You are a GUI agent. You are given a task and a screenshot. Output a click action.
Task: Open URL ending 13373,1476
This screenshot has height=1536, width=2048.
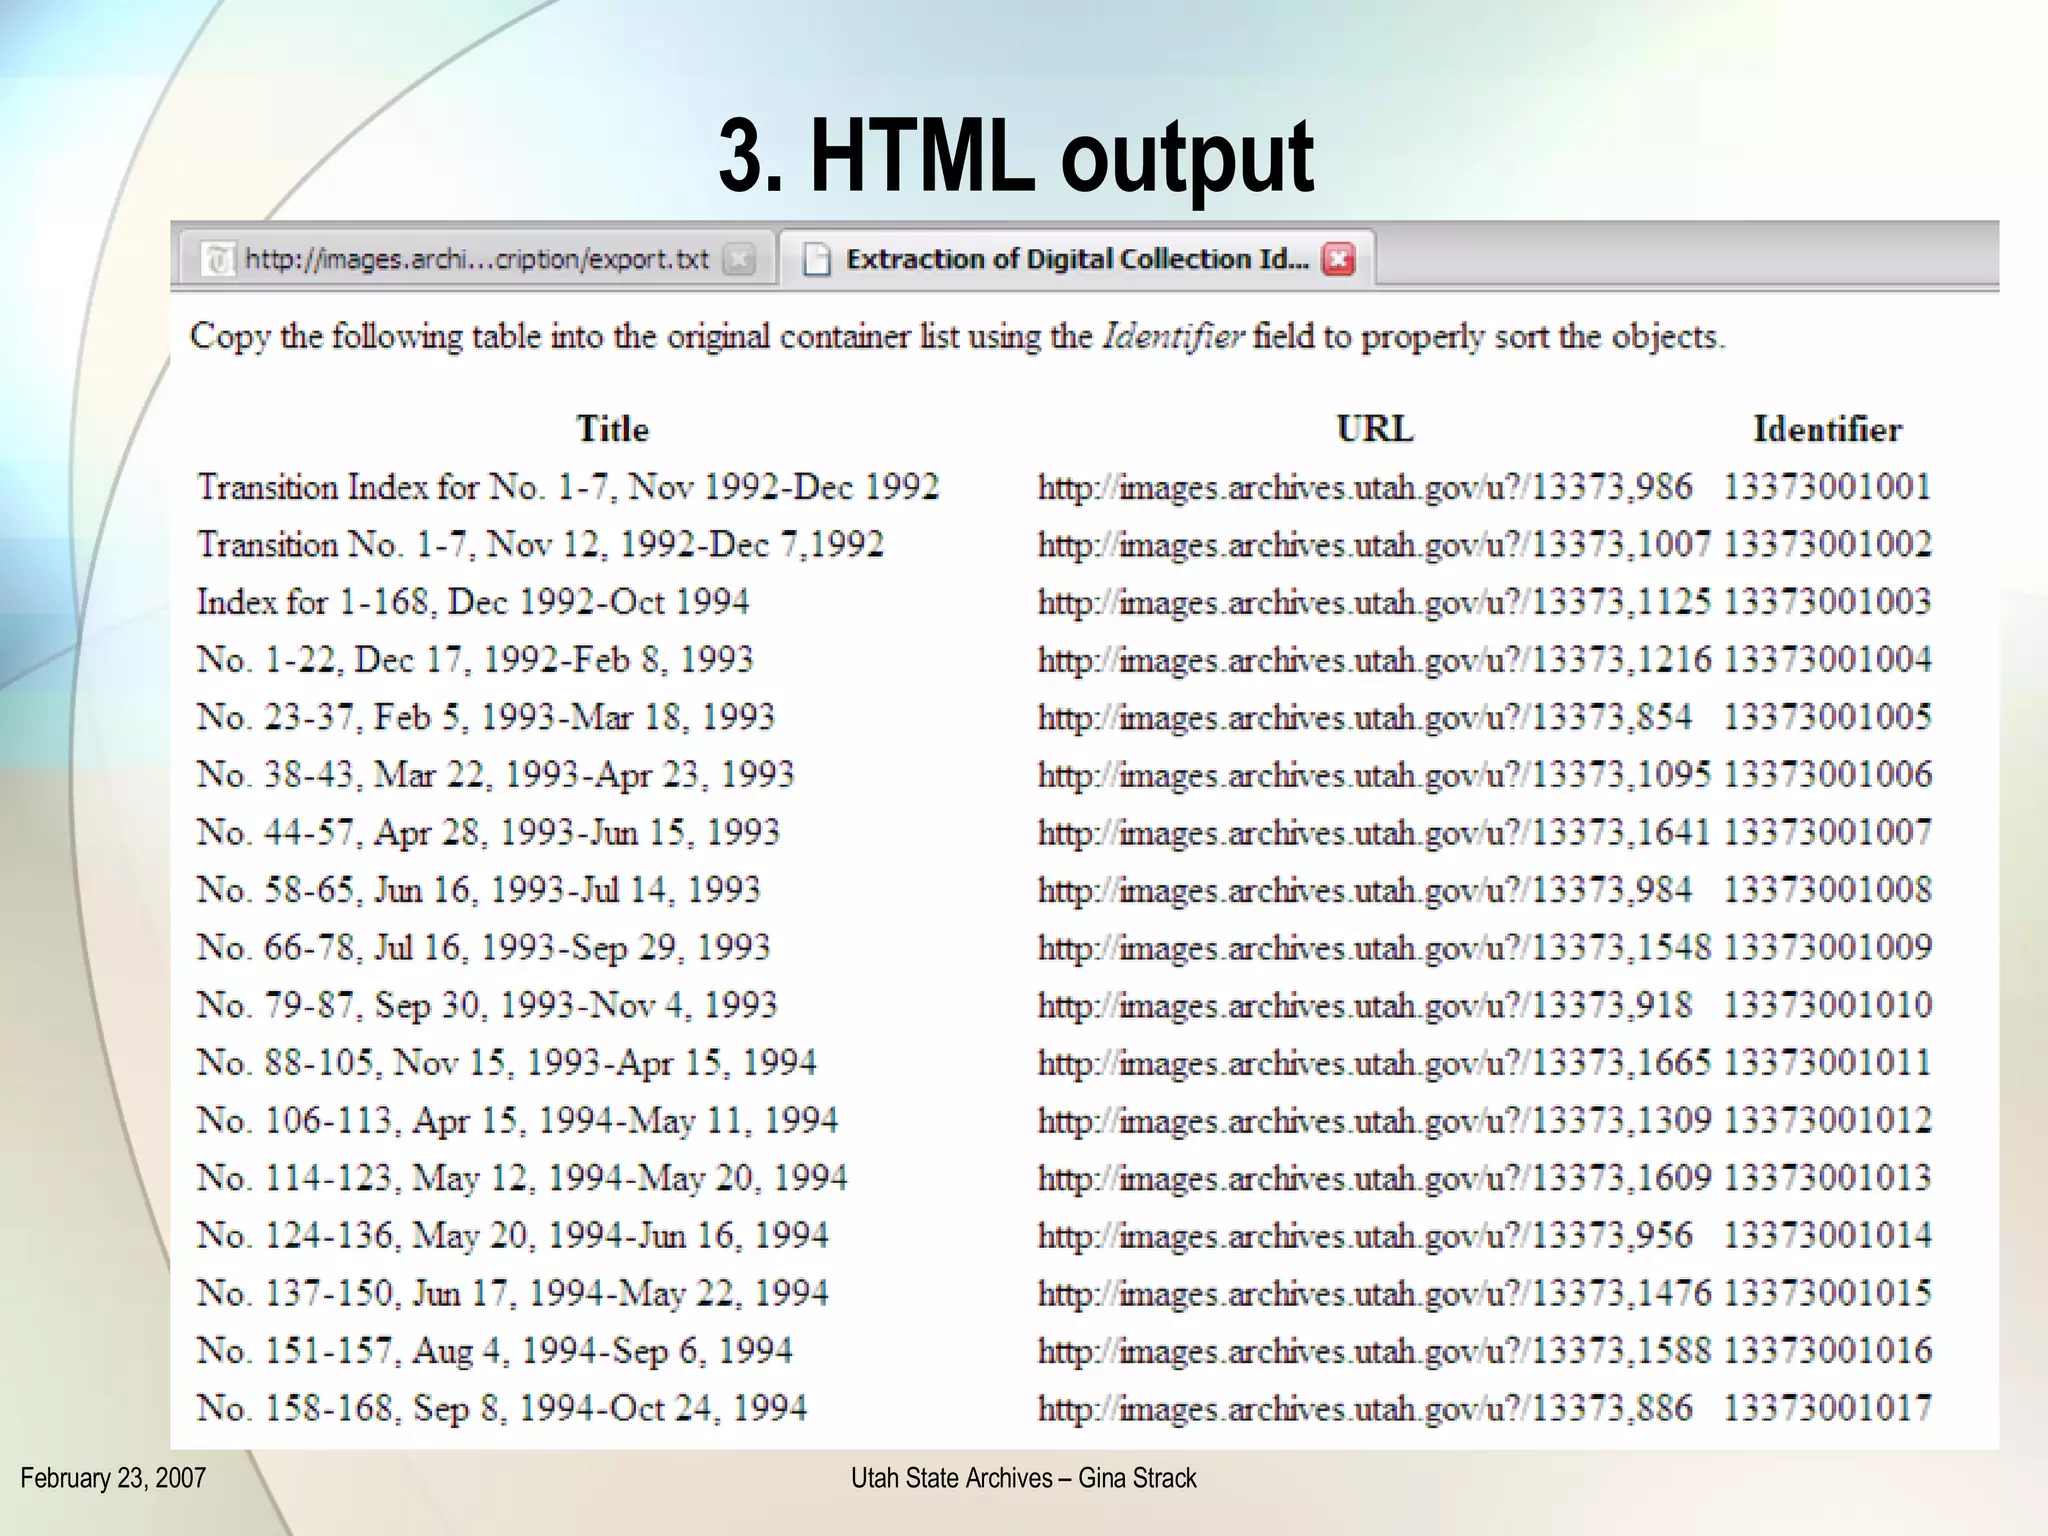(x=1374, y=1294)
